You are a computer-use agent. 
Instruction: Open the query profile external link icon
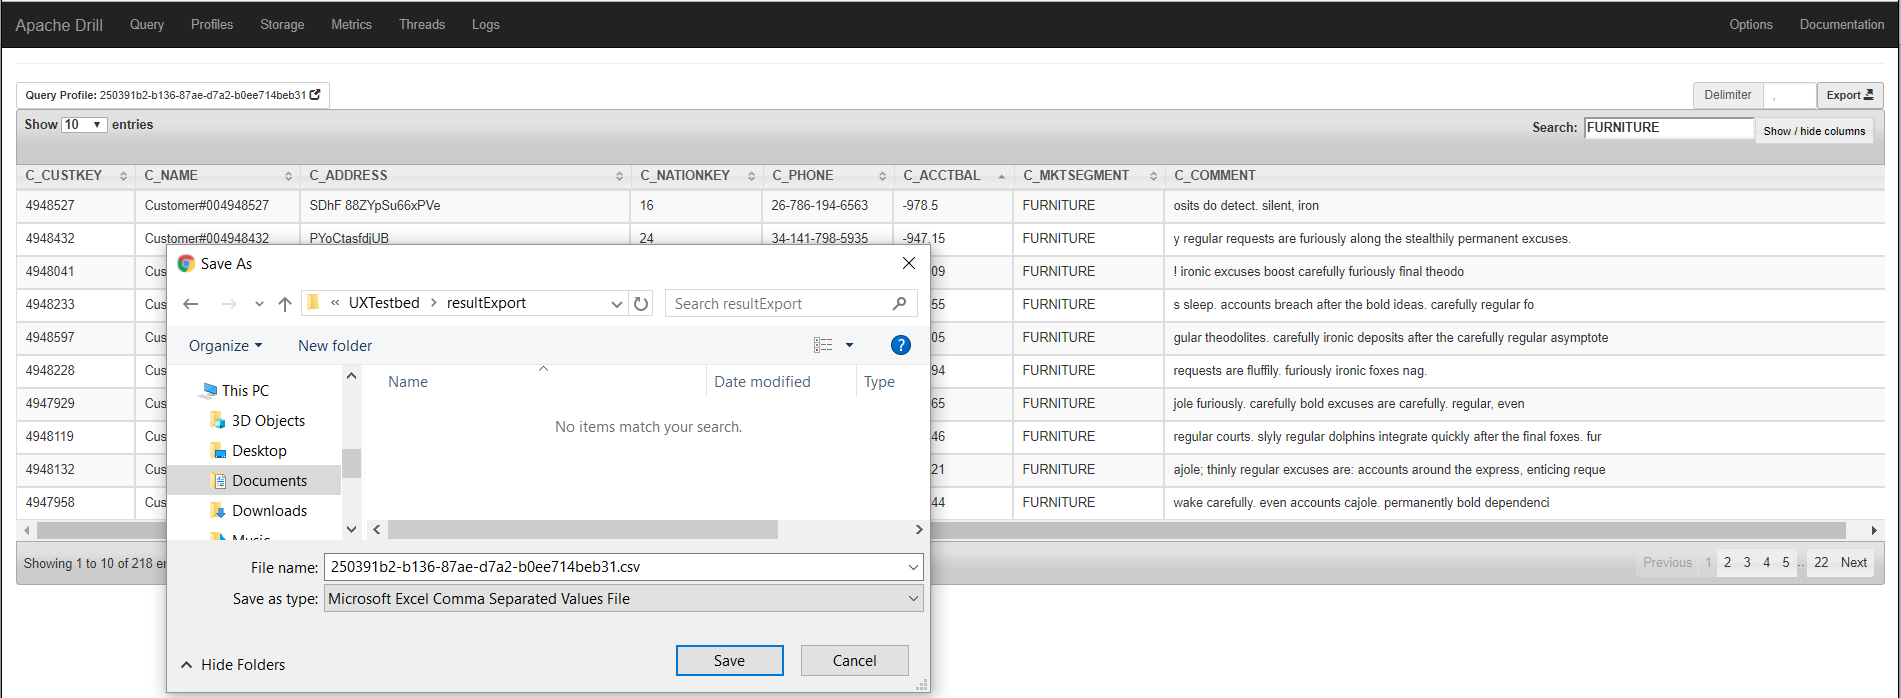pyautogui.click(x=315, y=95)
